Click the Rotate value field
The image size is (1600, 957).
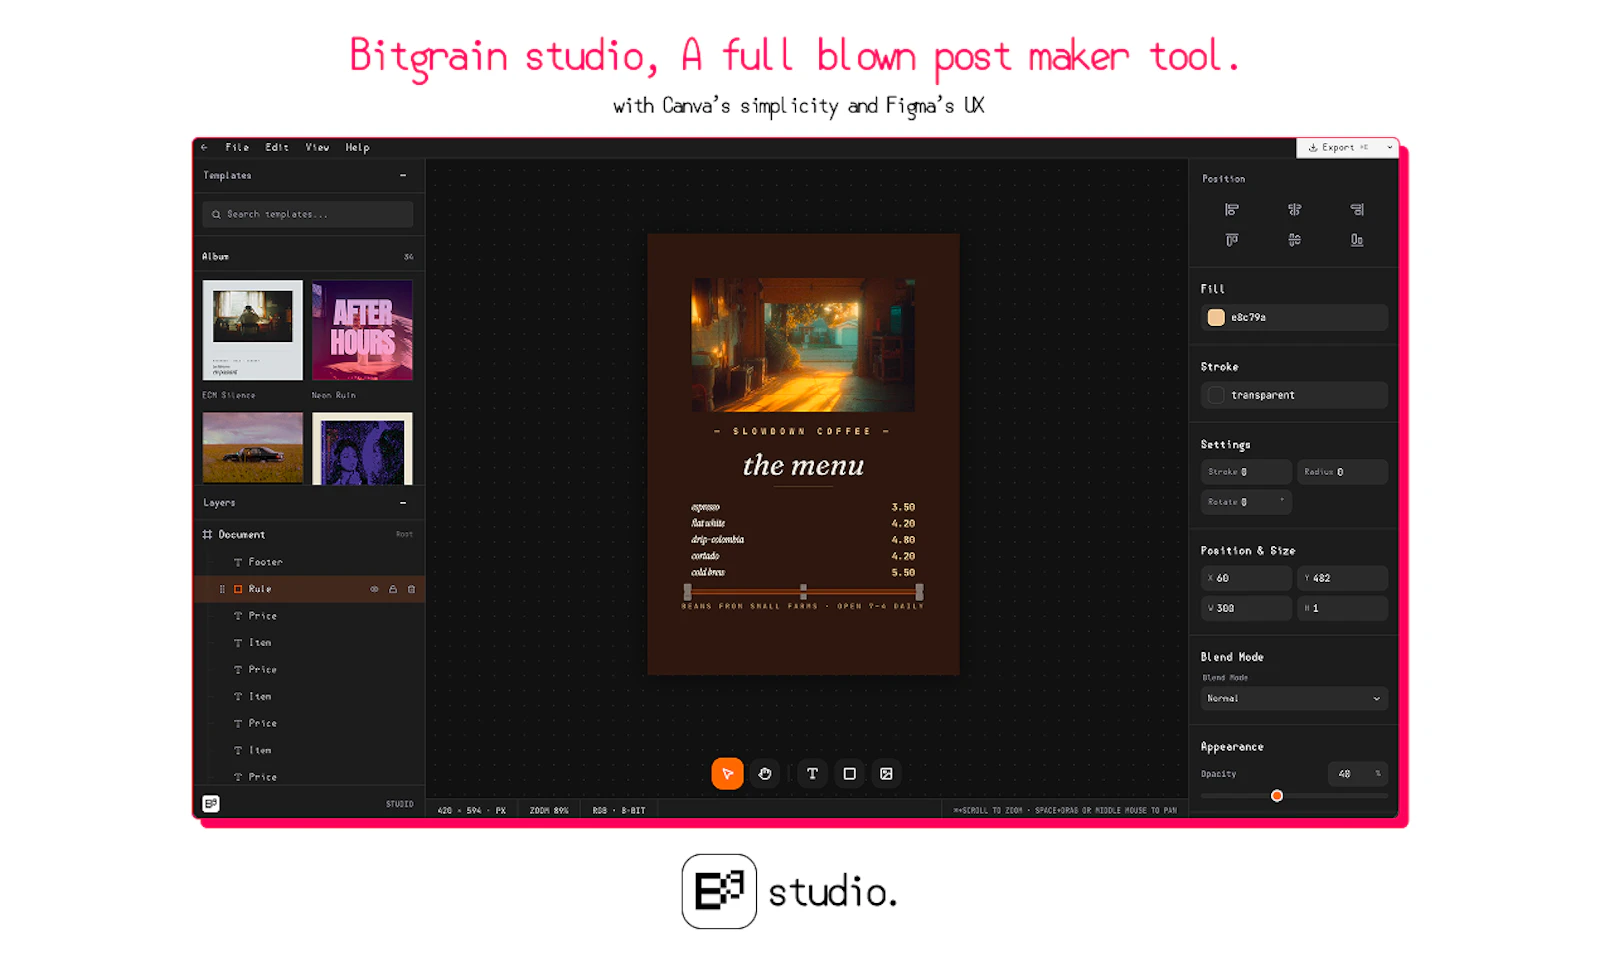click(1246, 502)
